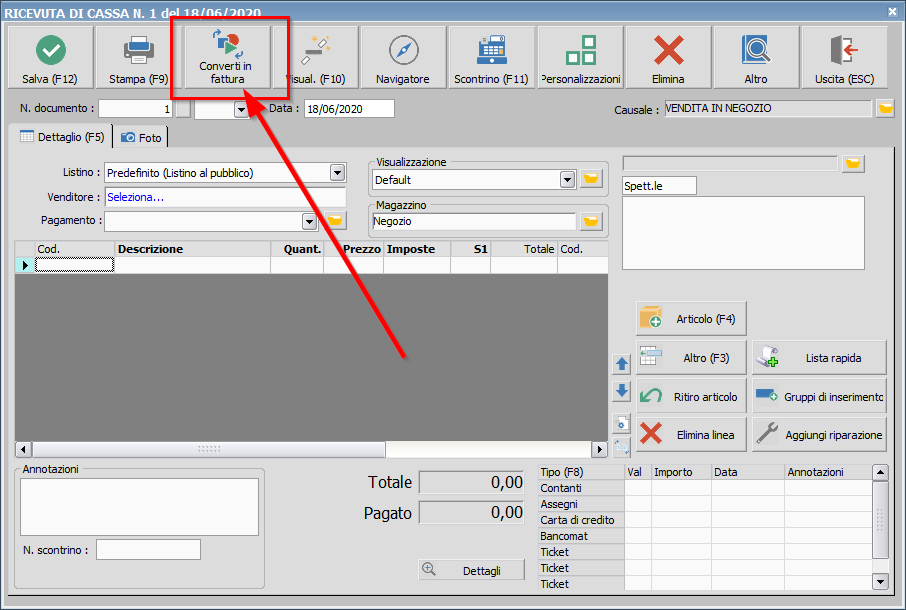
Task: Click the Totale amount field
Action: point(471,482)
